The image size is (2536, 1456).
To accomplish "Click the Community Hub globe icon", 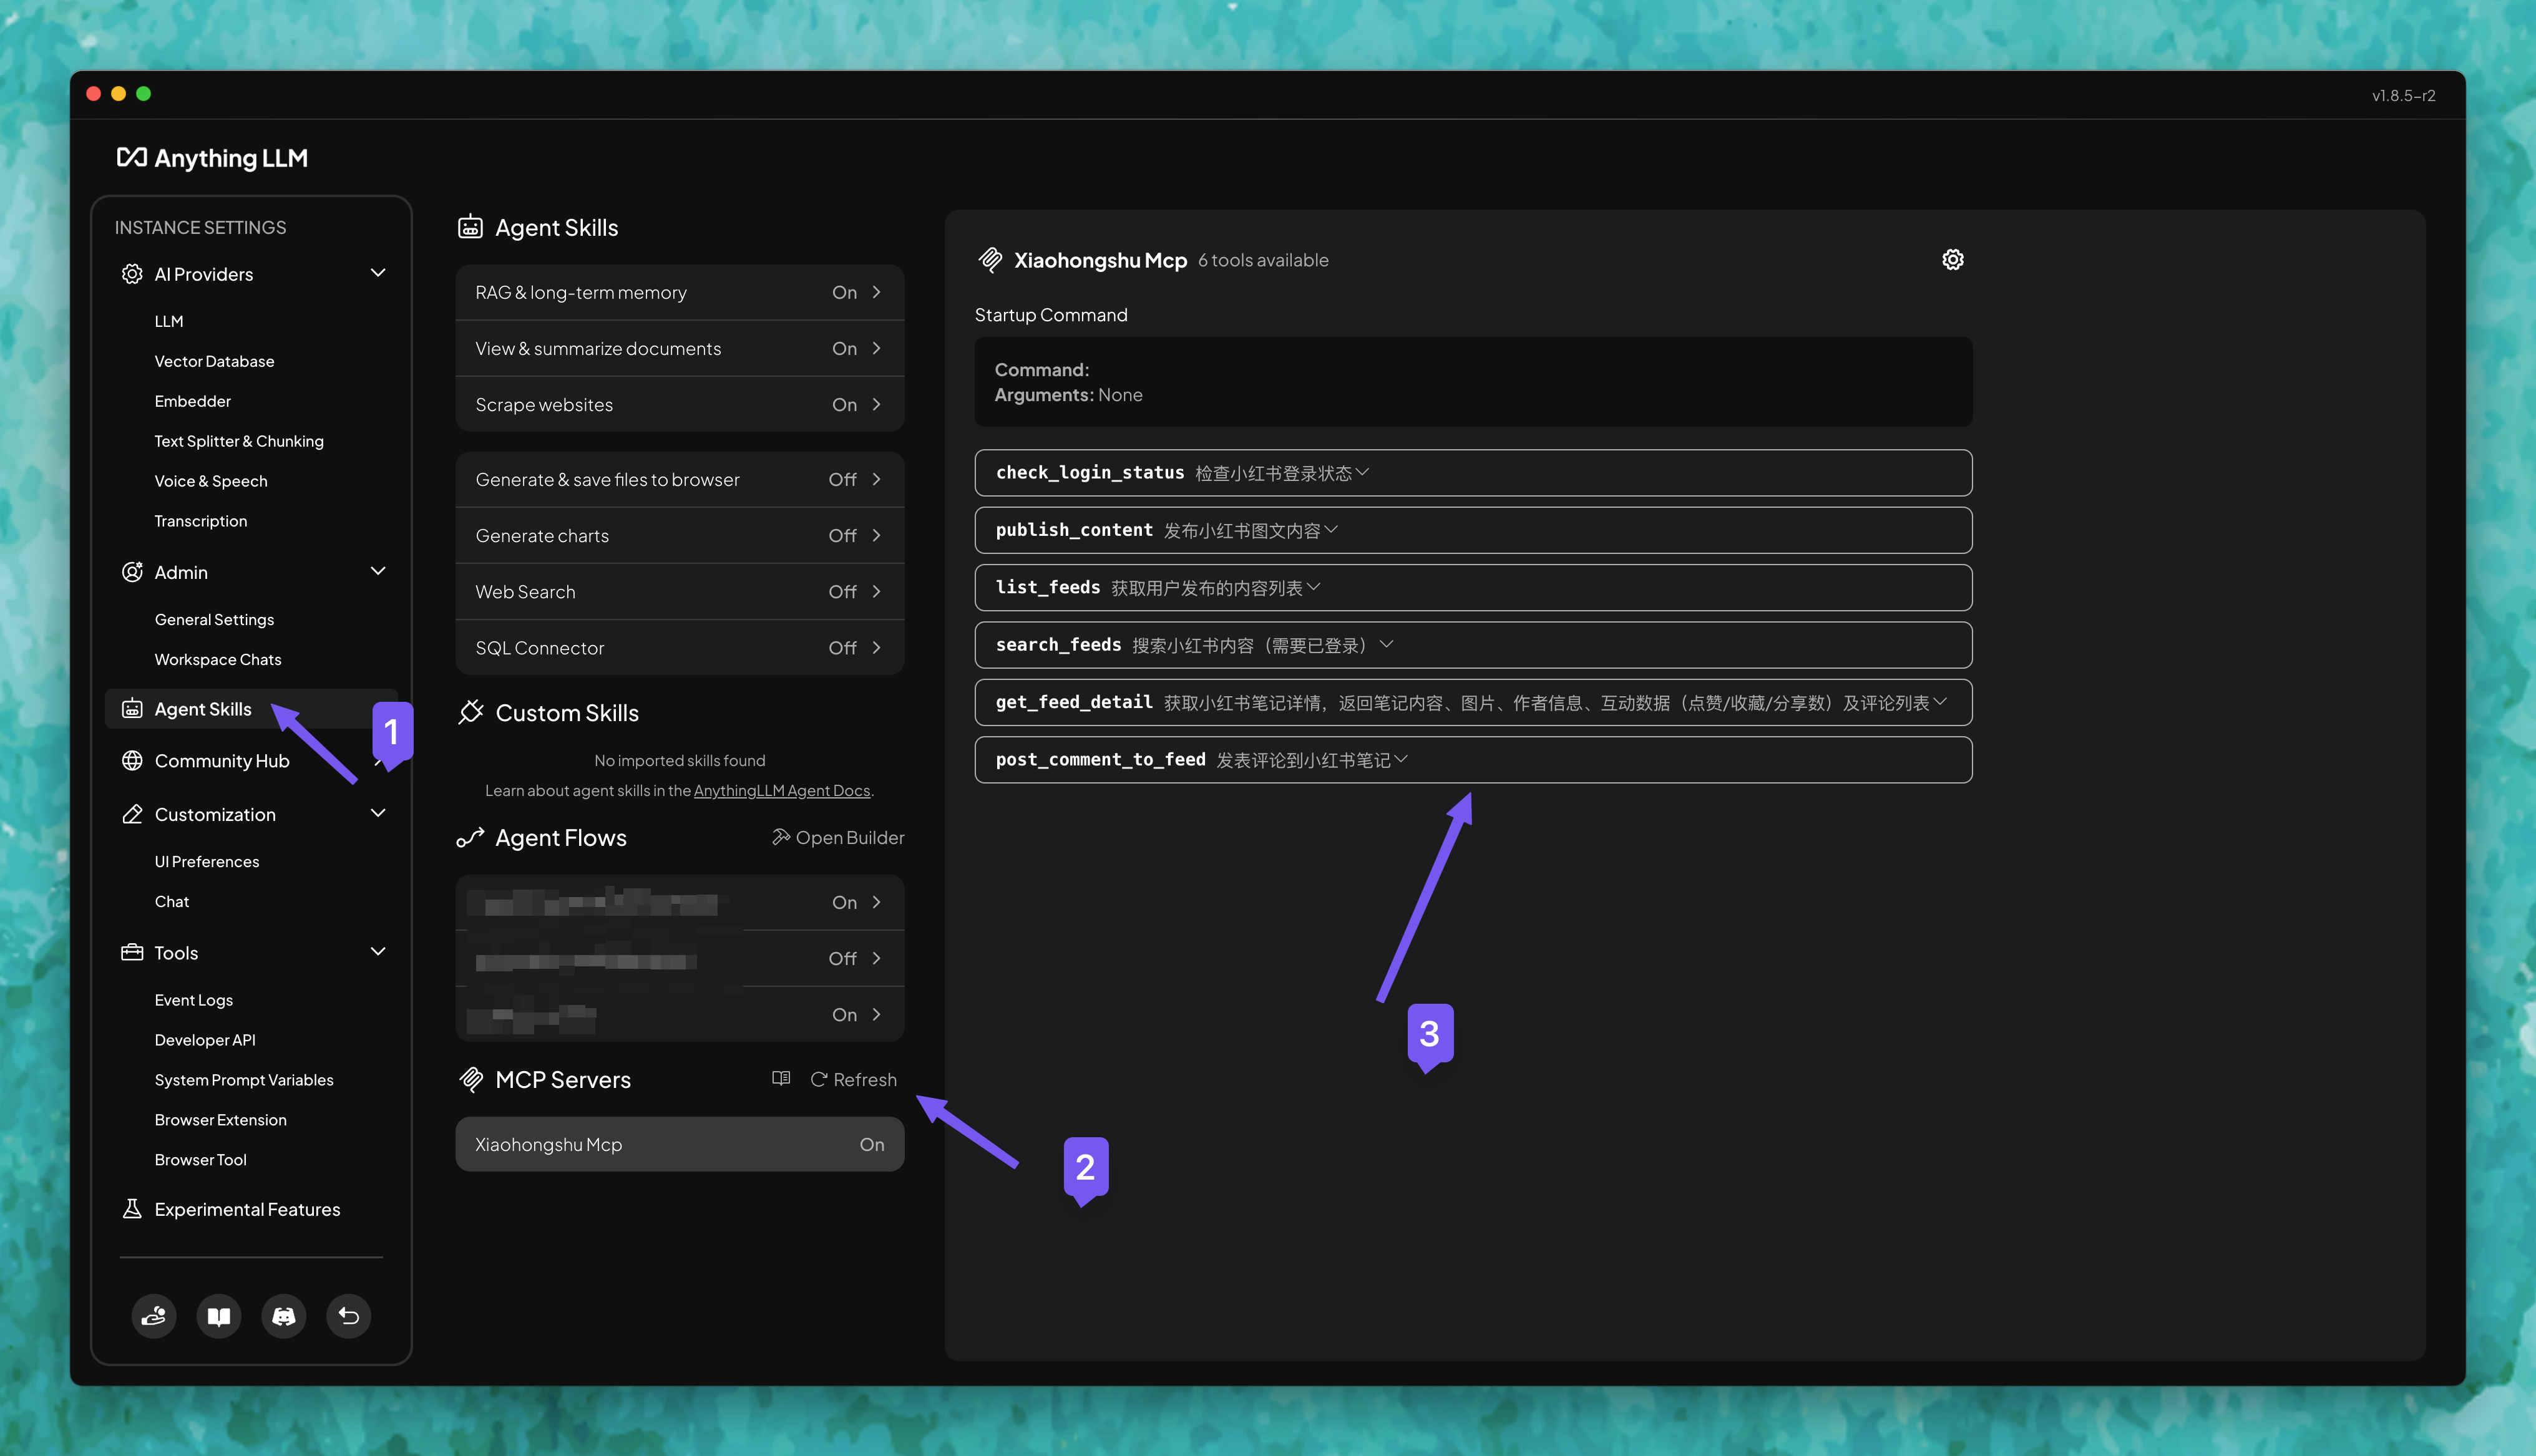I will coord(132,761).
